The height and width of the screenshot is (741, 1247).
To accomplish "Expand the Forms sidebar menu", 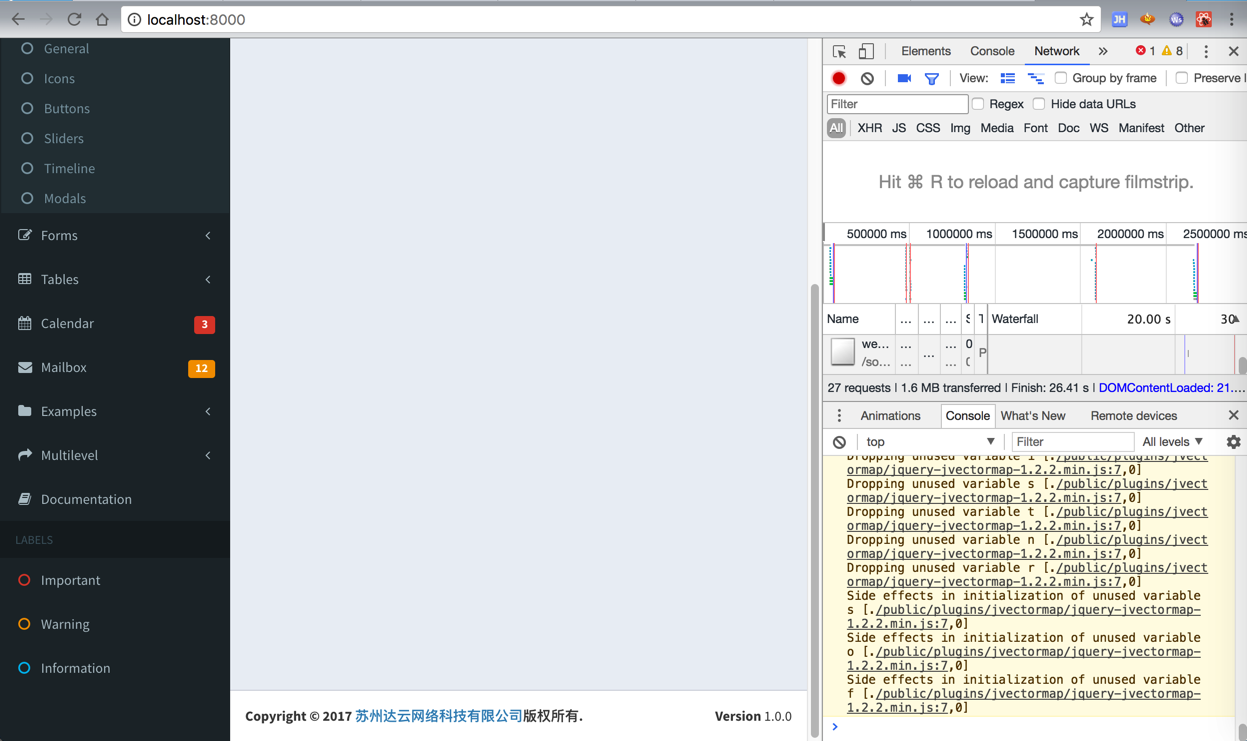I will 115,235.
